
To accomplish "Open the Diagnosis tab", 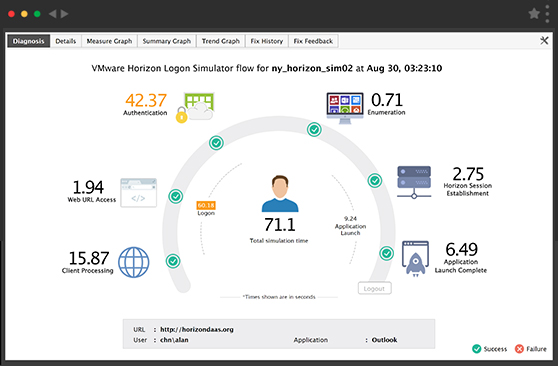I will coord(28,41).
